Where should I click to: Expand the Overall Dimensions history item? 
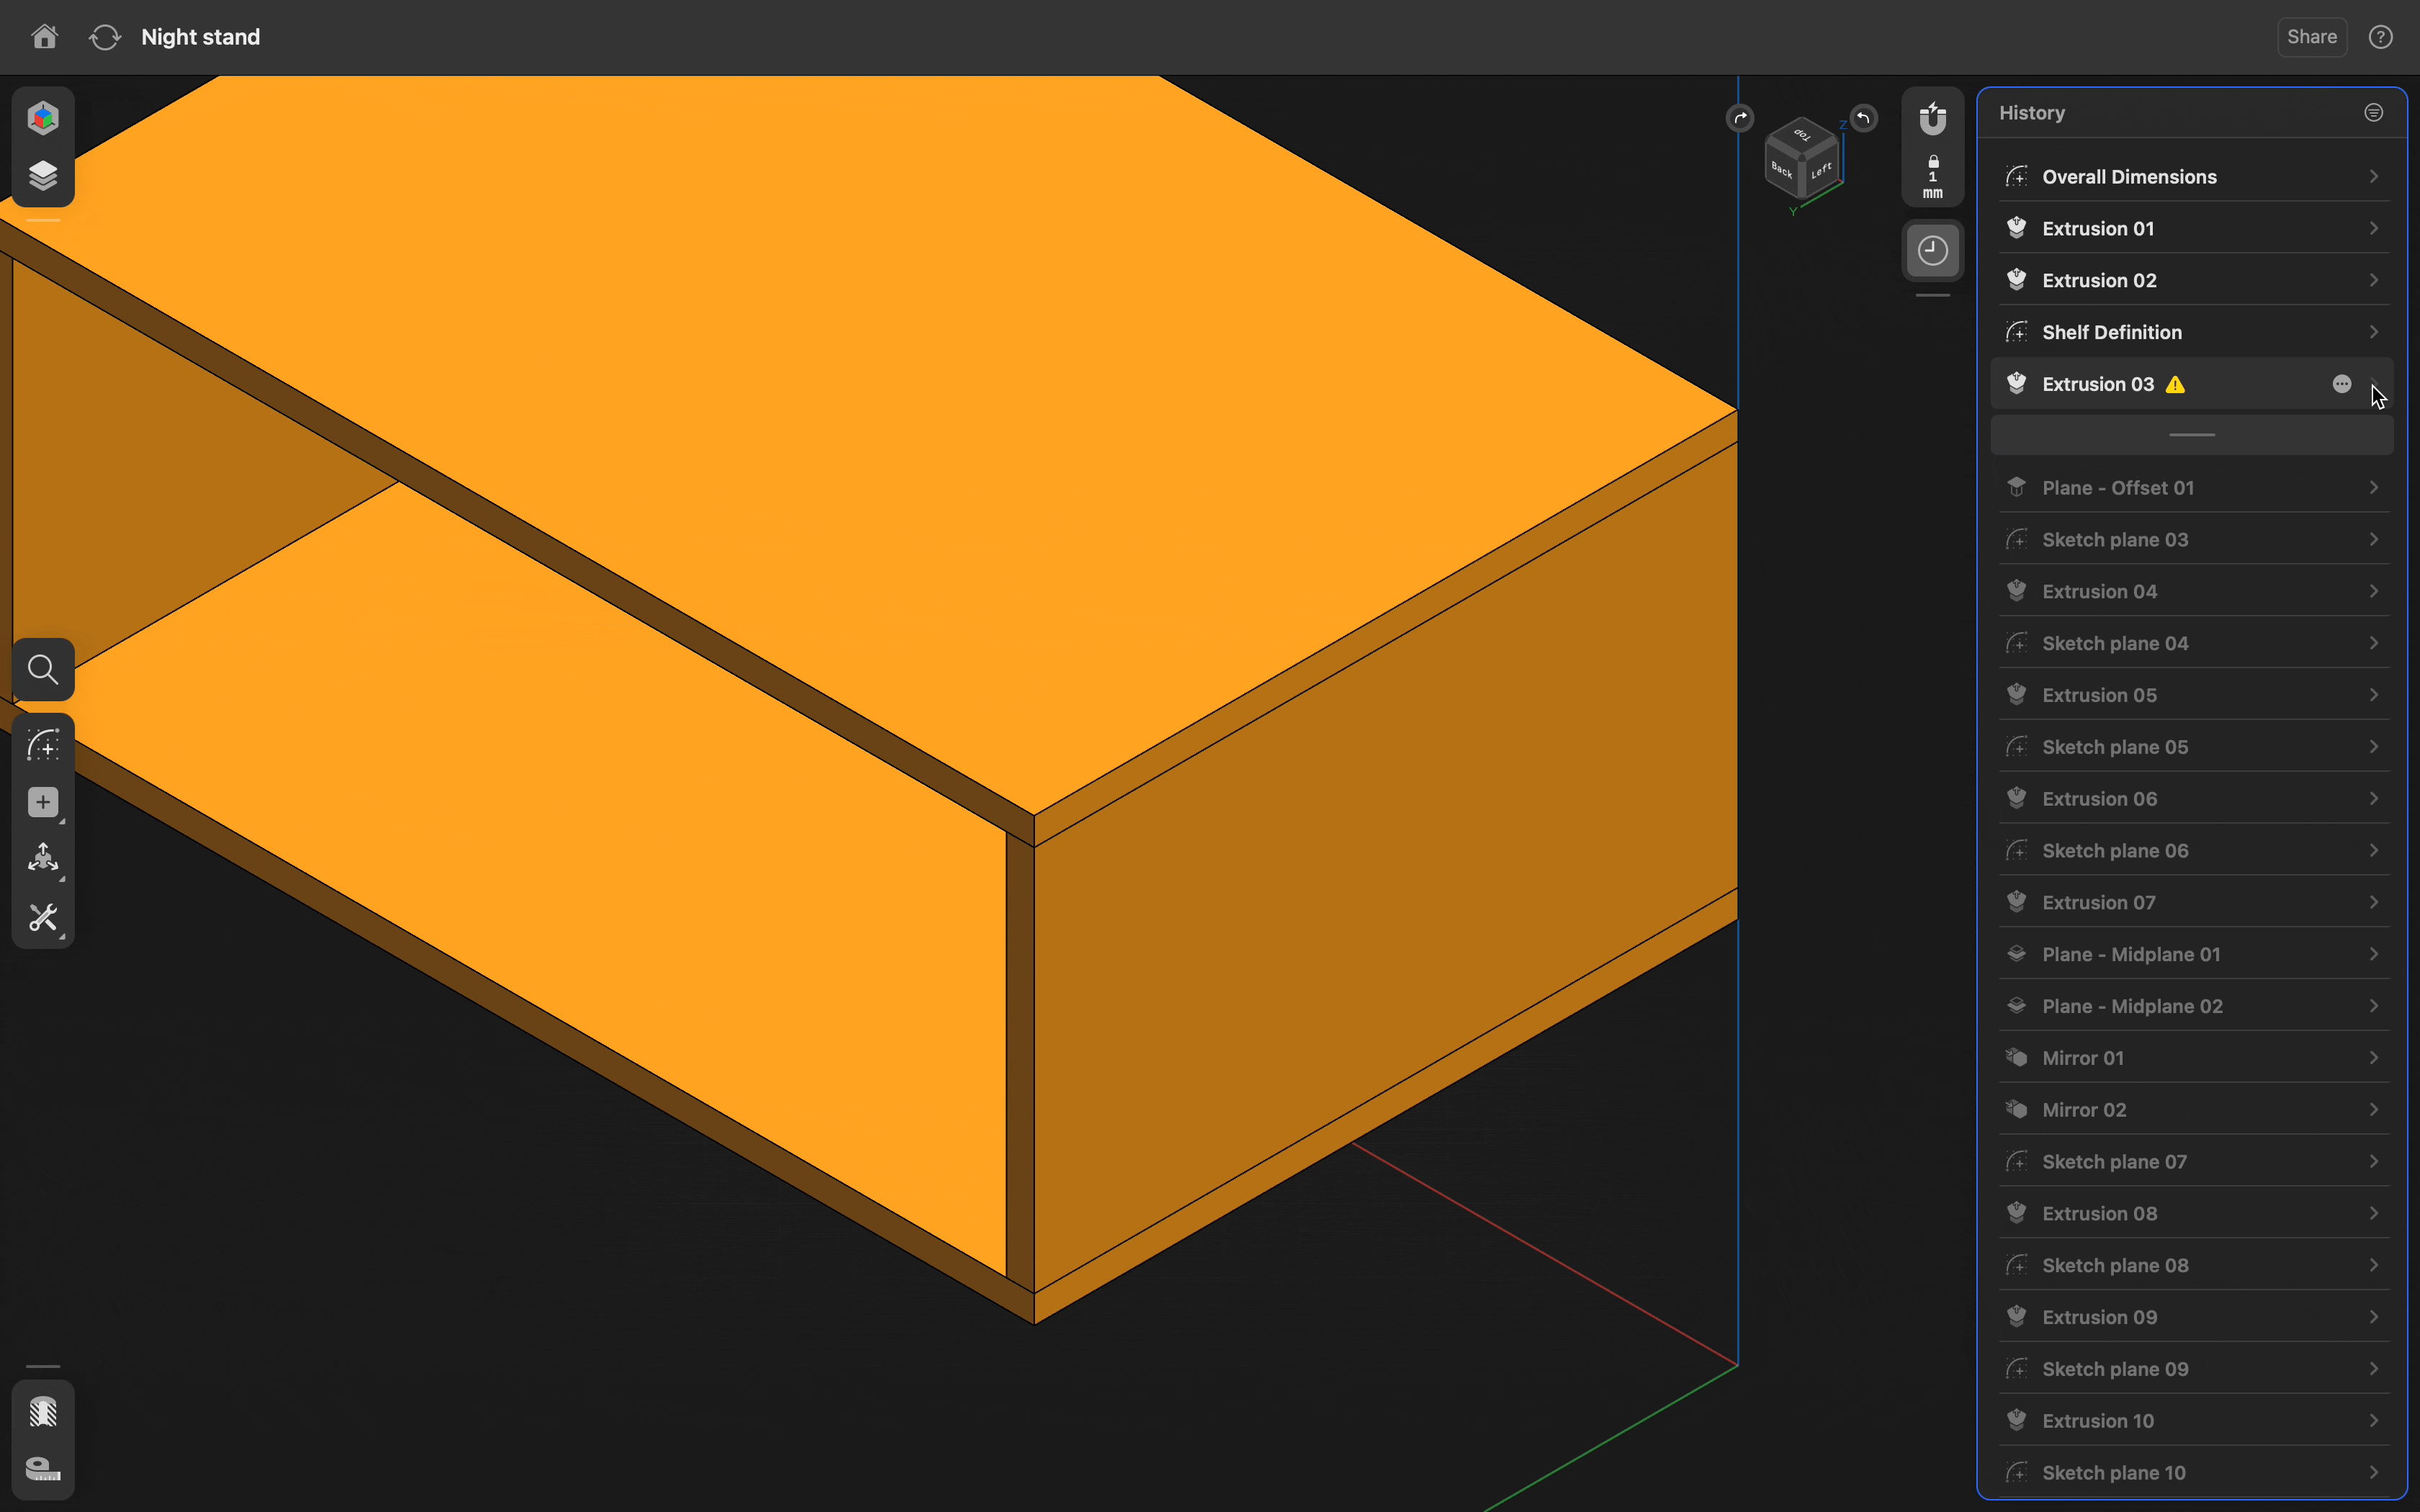click(2373, 177)
